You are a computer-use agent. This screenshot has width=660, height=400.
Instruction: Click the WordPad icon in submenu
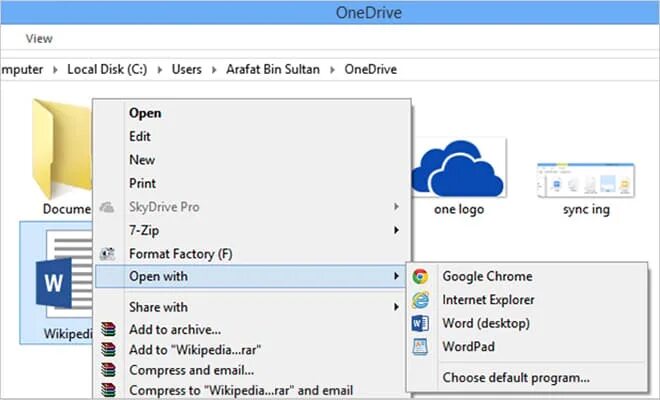pyautogui.click(x=420, y=347)
